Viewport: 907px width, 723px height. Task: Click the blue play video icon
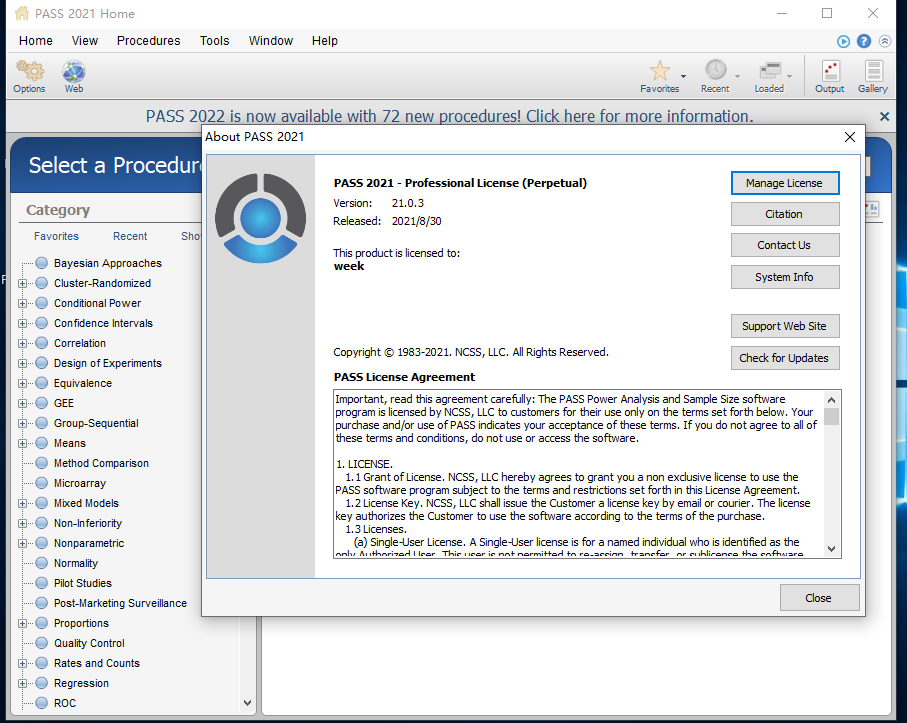point(843,41)
